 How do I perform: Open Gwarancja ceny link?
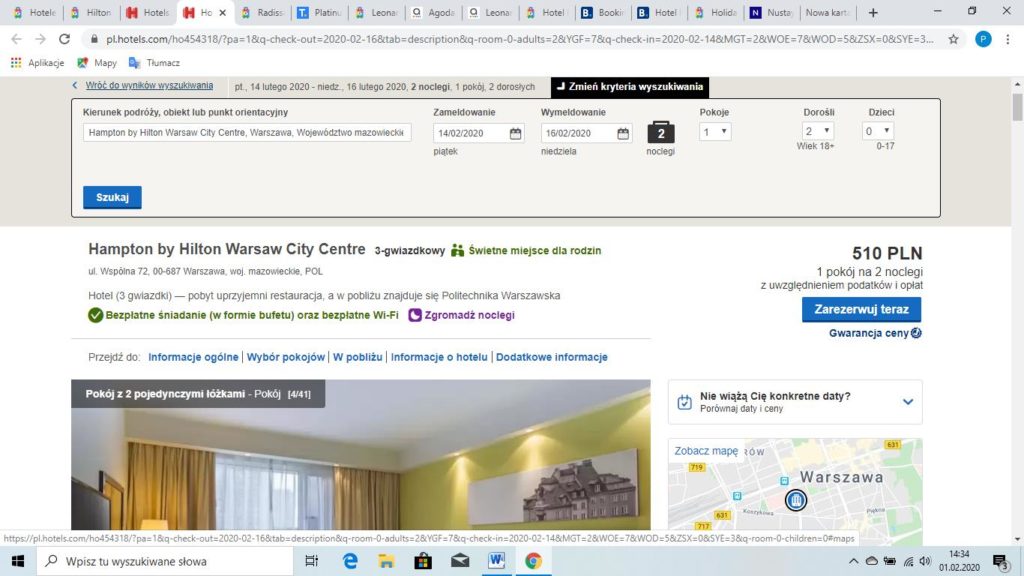(869, 333)
